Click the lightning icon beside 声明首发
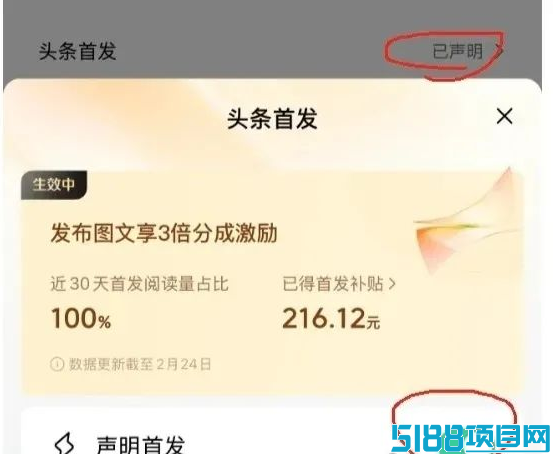Viewport: 553px width, 454px height. [65, 444]
